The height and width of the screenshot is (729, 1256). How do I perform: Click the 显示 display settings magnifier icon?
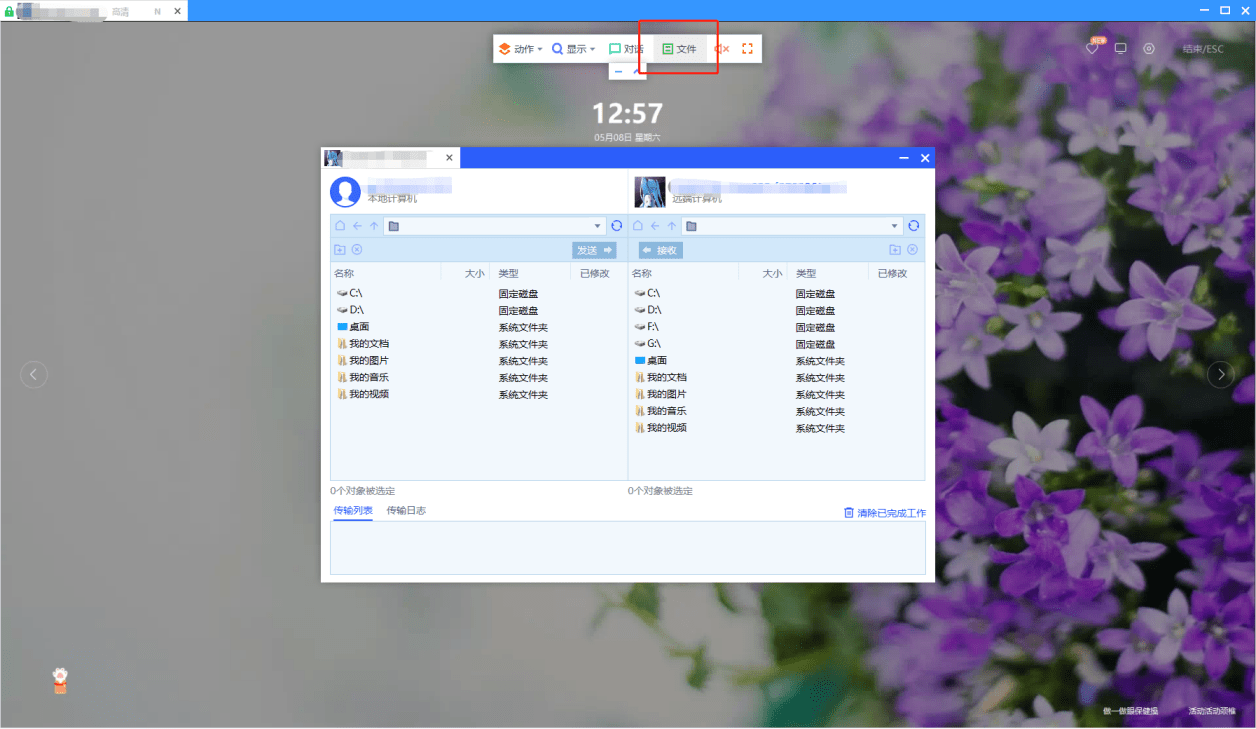tap(557, 47)
